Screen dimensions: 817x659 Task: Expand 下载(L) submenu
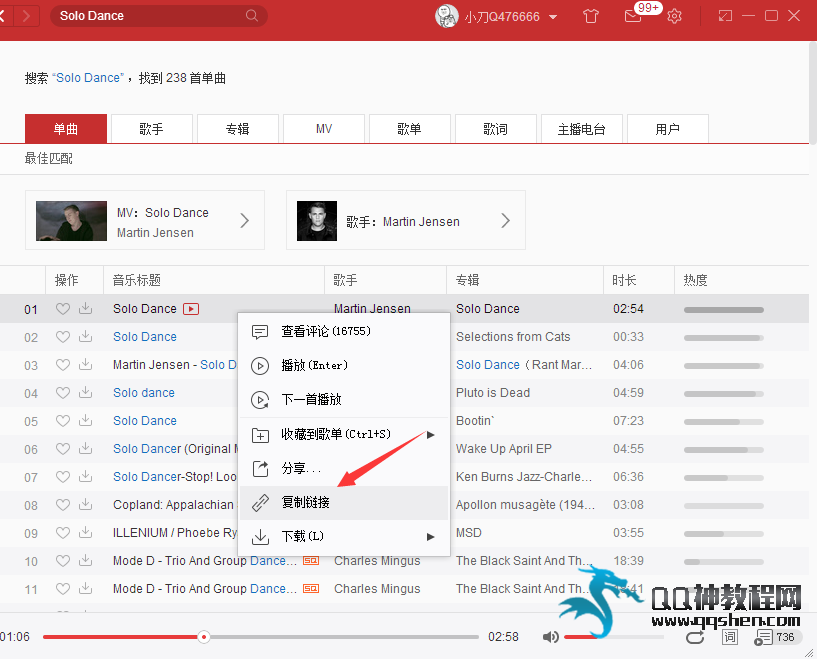point(430,537)
